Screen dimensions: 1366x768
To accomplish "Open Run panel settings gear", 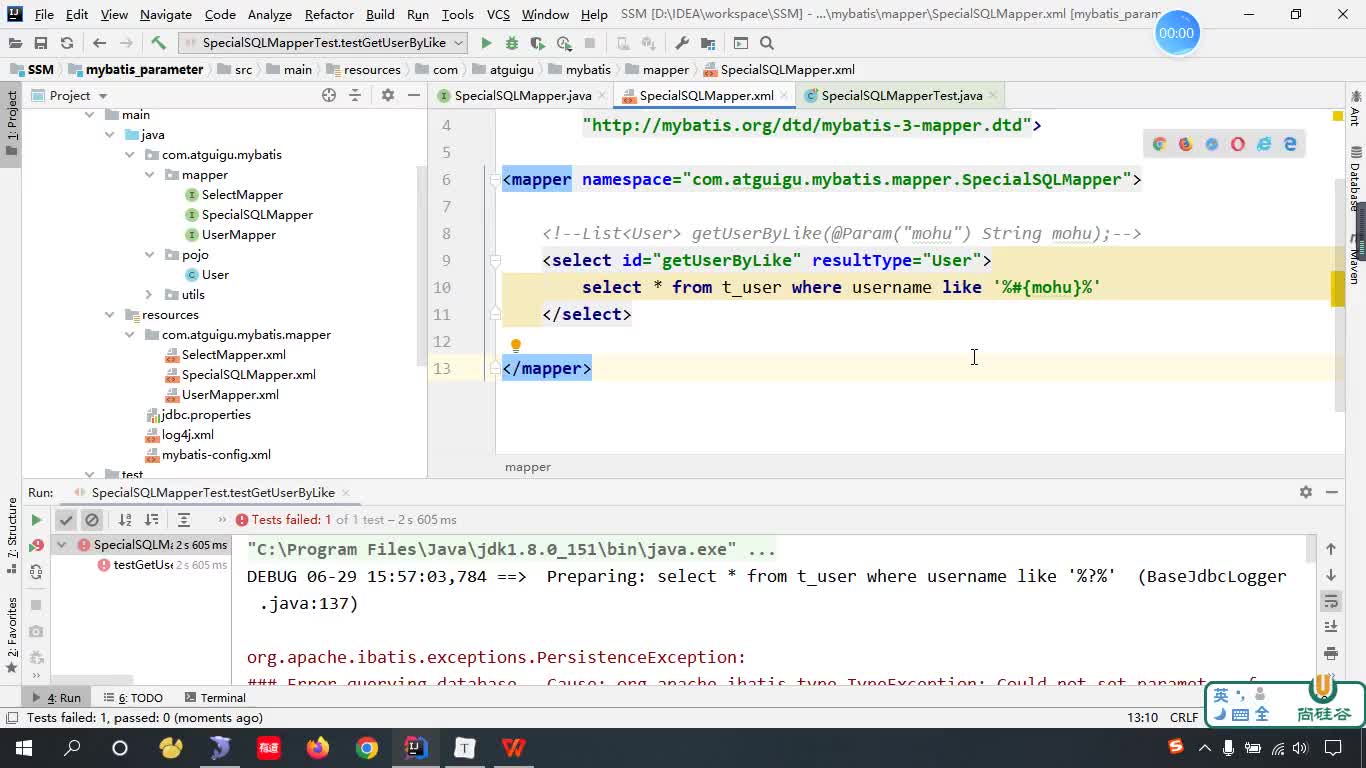I will pos(1305,492).
